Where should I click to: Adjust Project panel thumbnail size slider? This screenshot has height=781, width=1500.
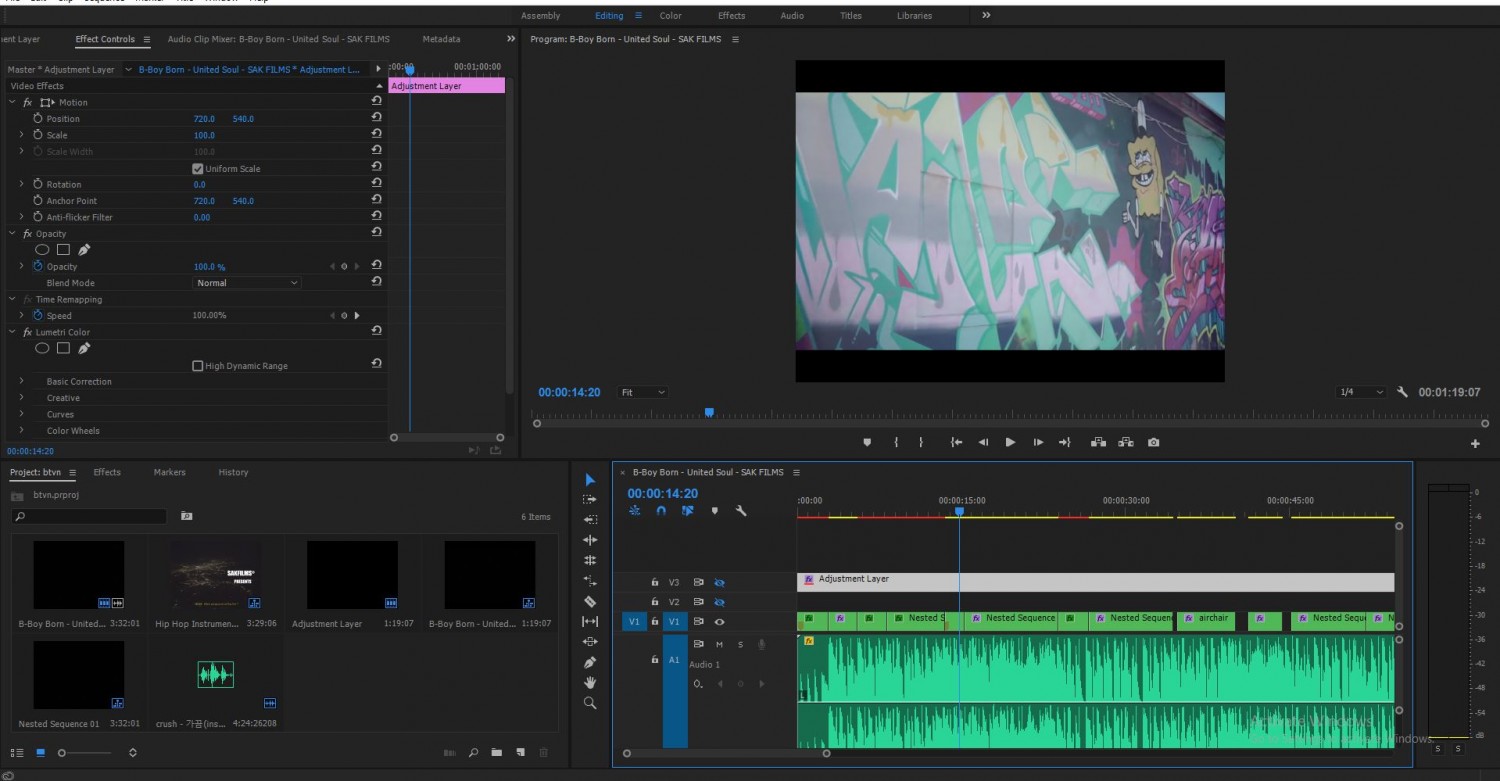(62, 752)
